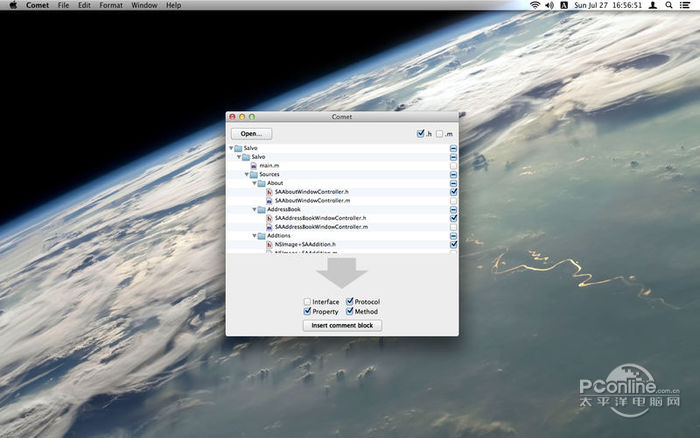Click the Open... button

251,134
